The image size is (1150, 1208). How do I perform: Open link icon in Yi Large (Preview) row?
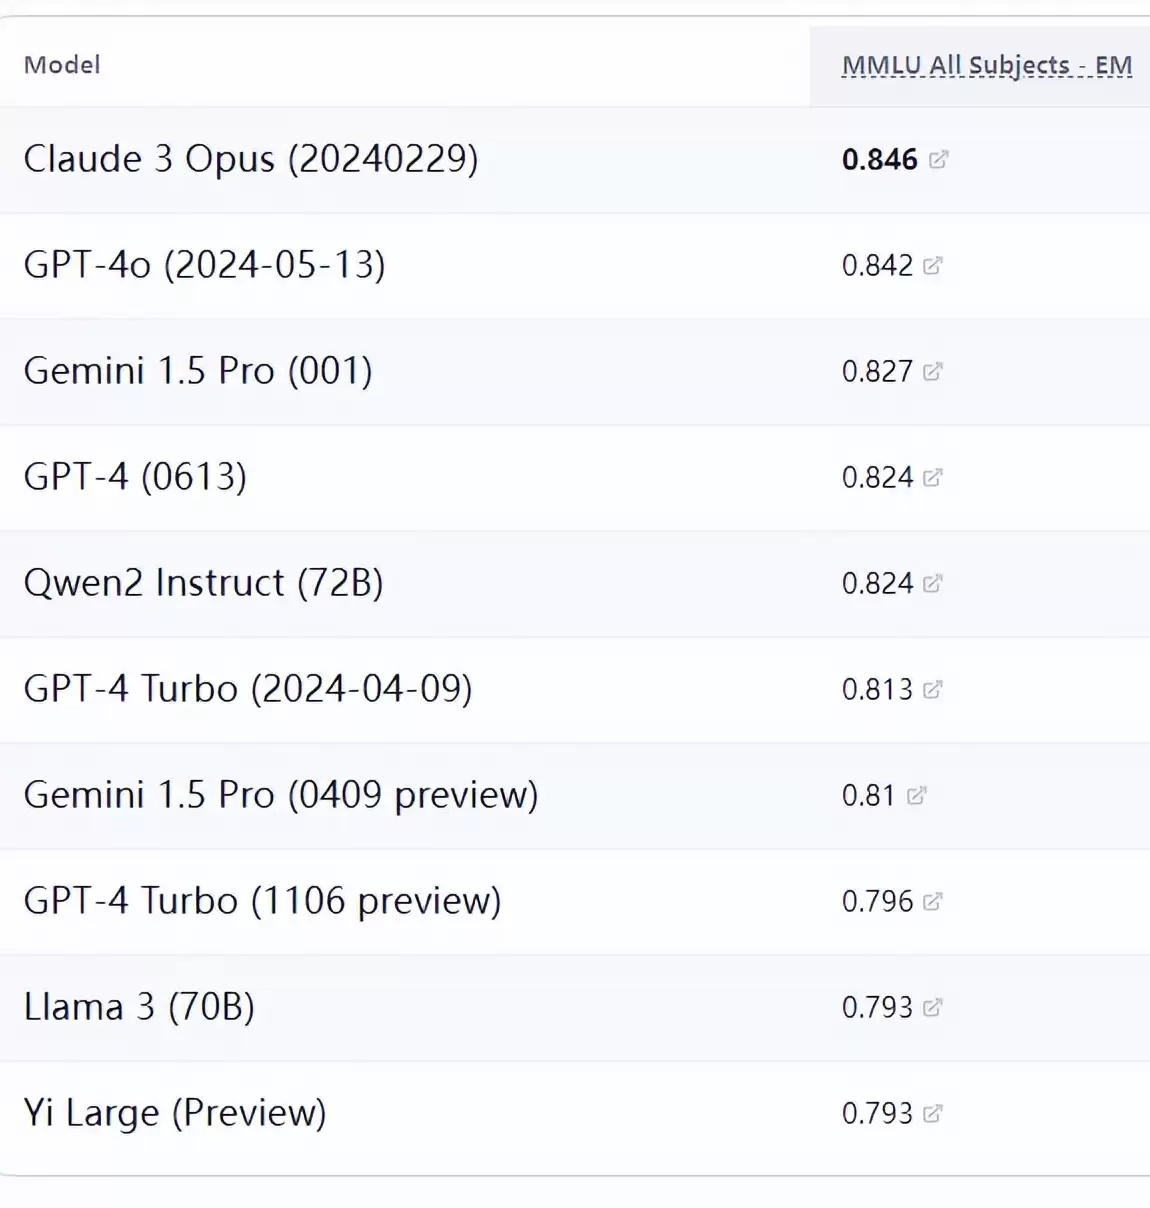932,1113
